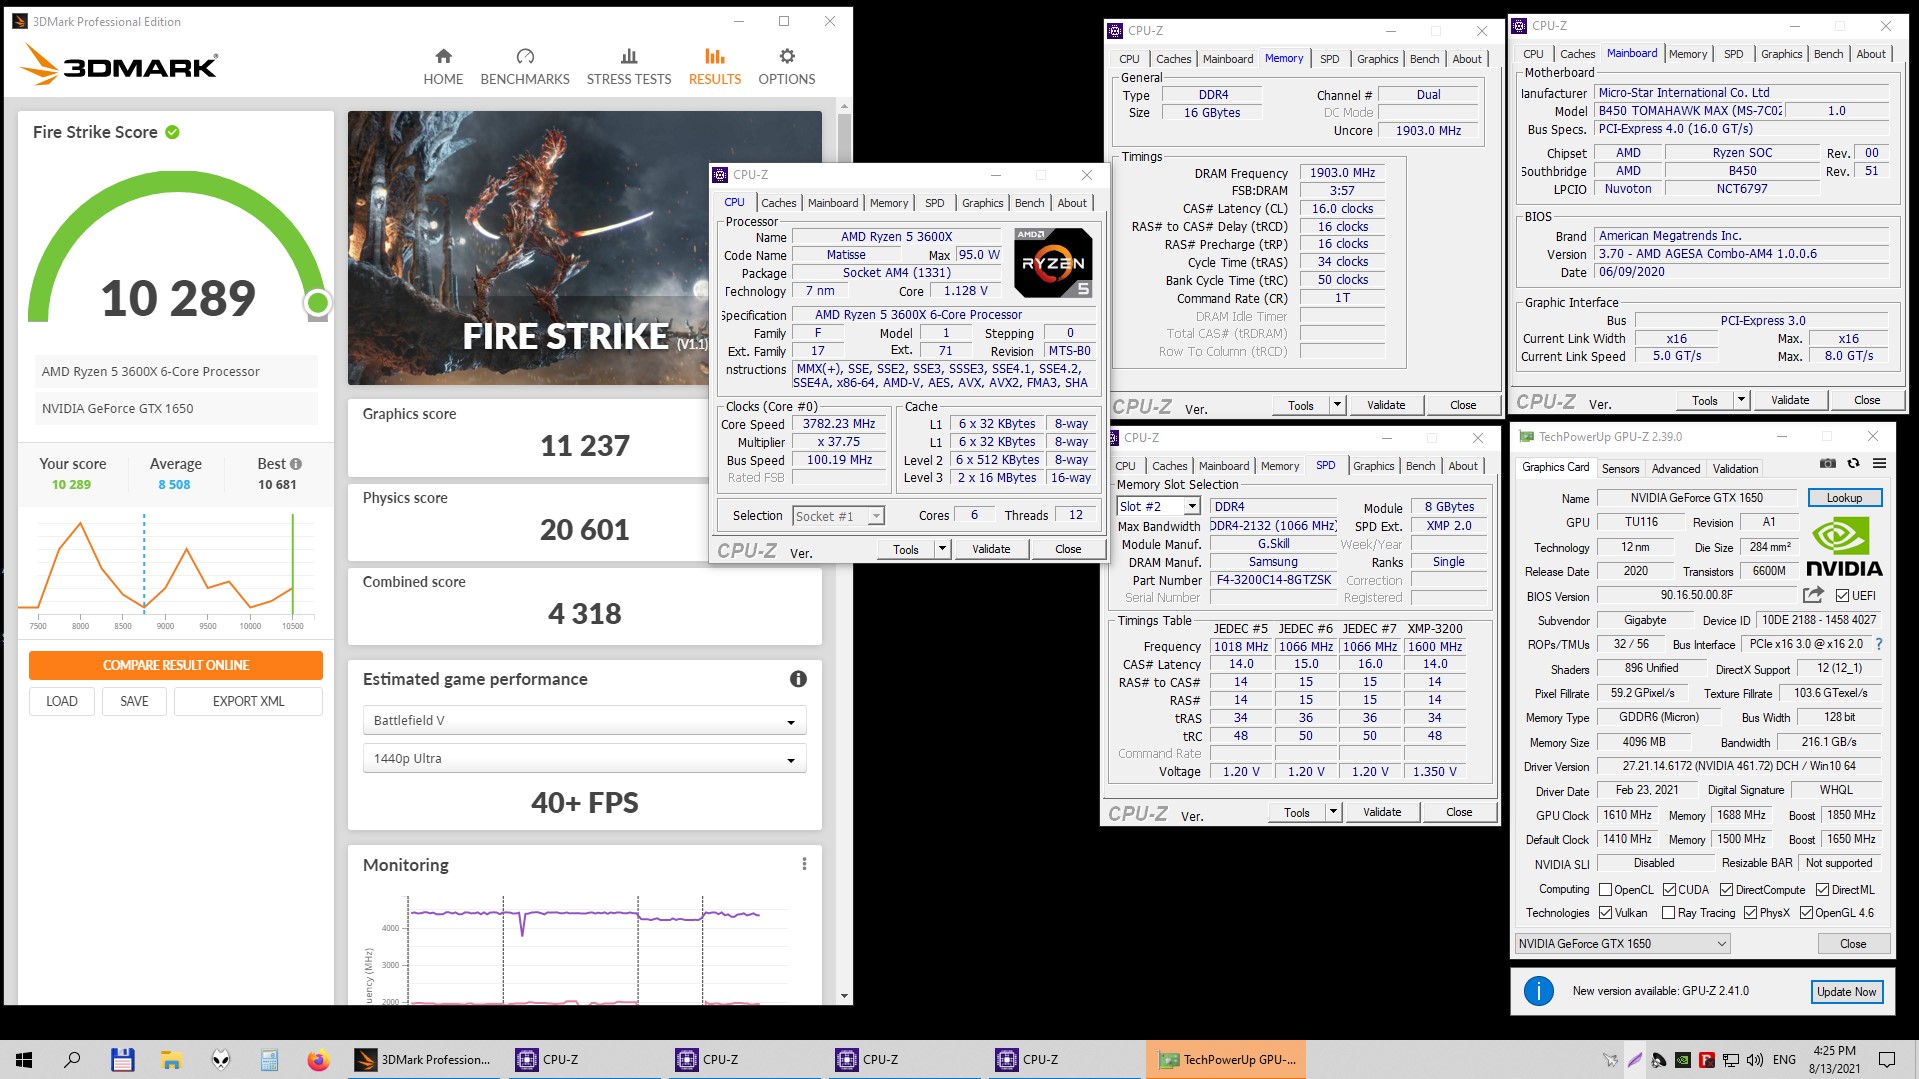Open the volume control in system tray
The image size is (1919, 1079).
tap(1755, 1060)
